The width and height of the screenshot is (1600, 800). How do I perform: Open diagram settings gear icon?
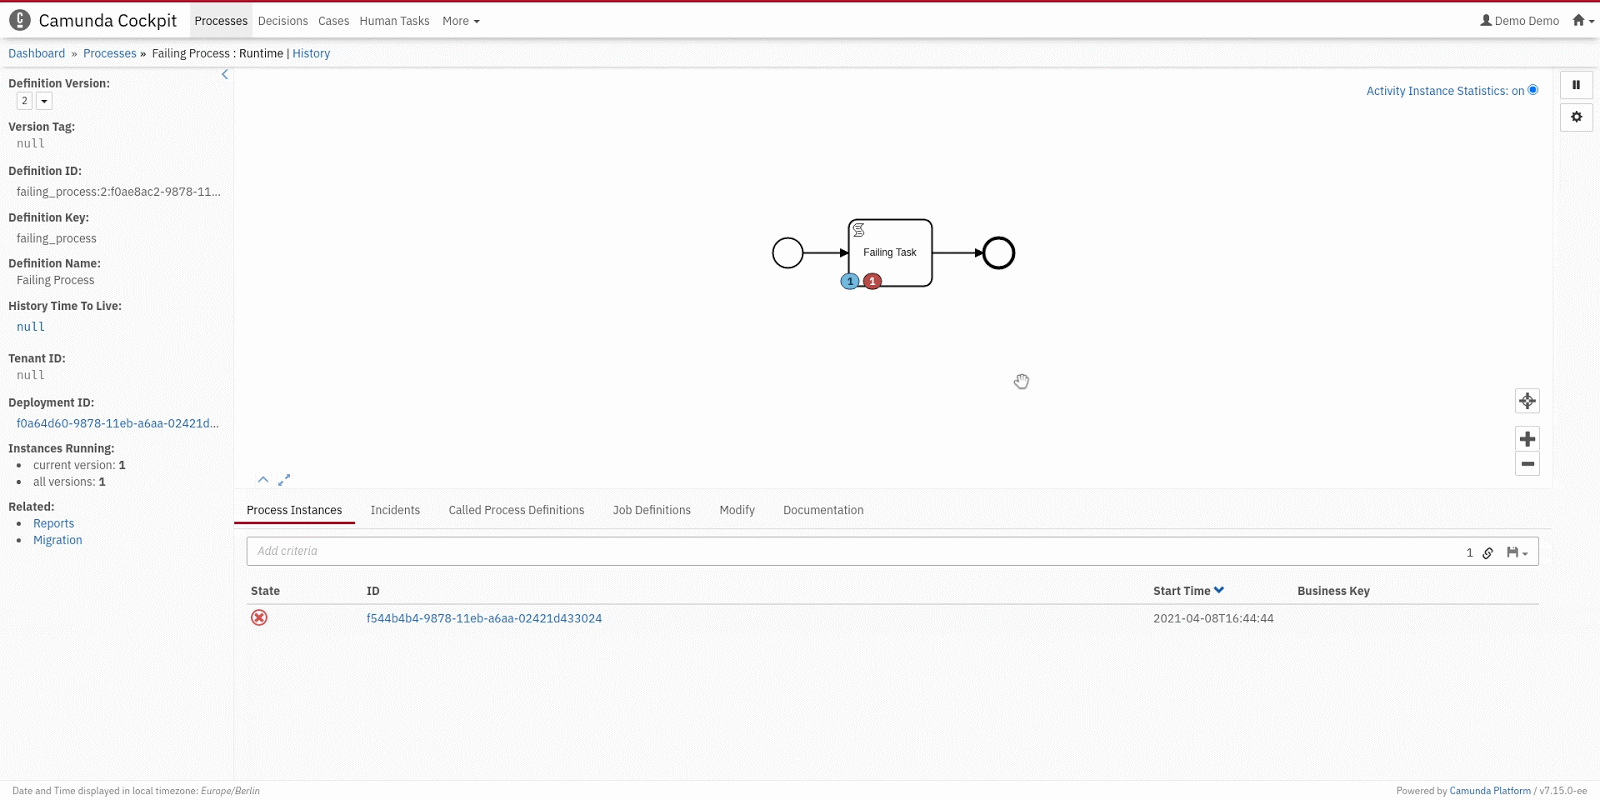(1576, 117)
